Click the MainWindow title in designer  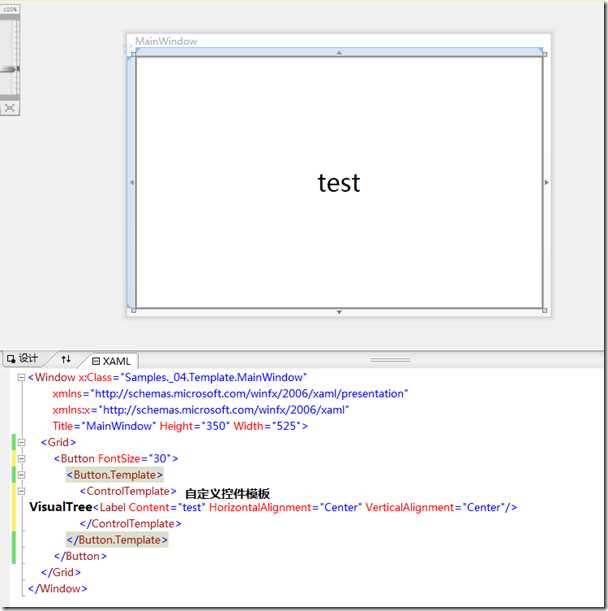(x=166, y=41)
